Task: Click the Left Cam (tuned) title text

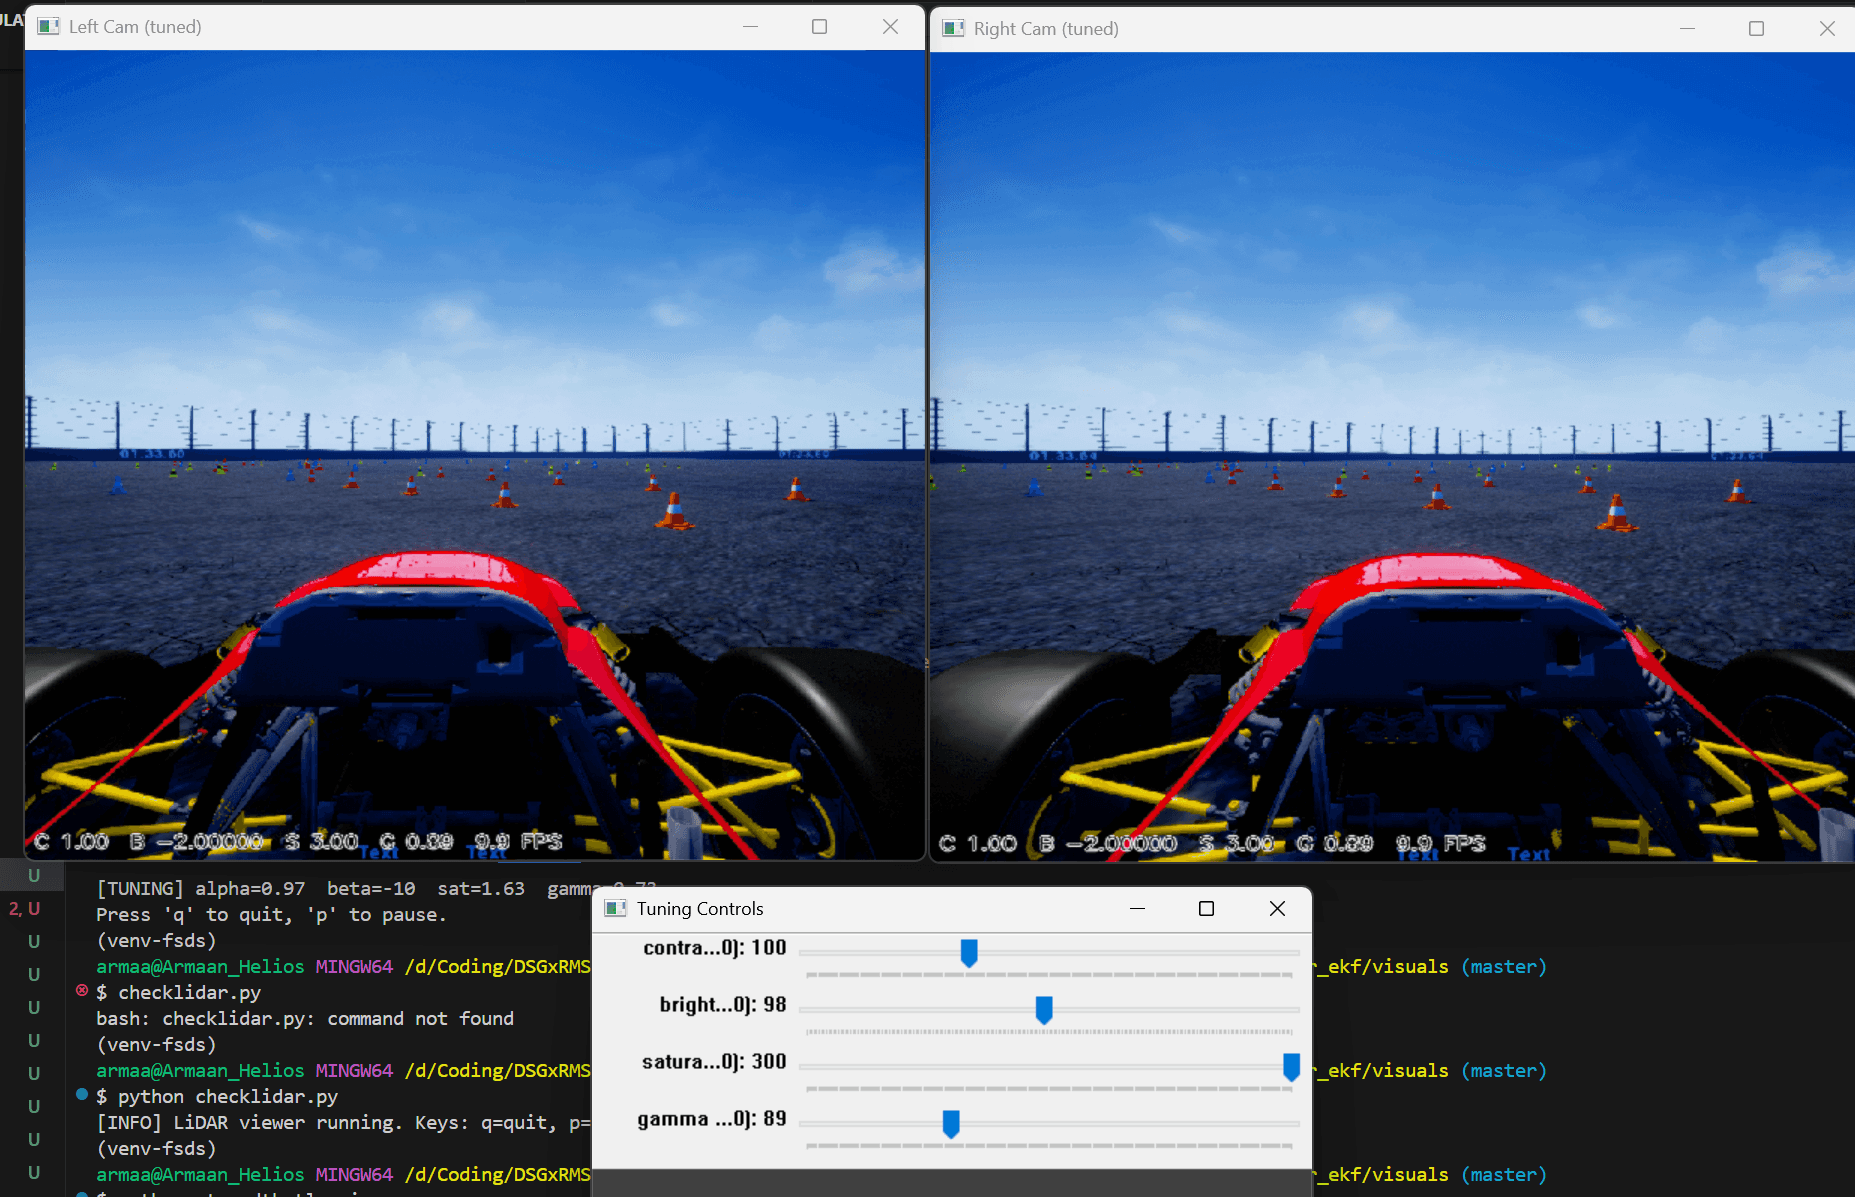Action: (135, 27)
